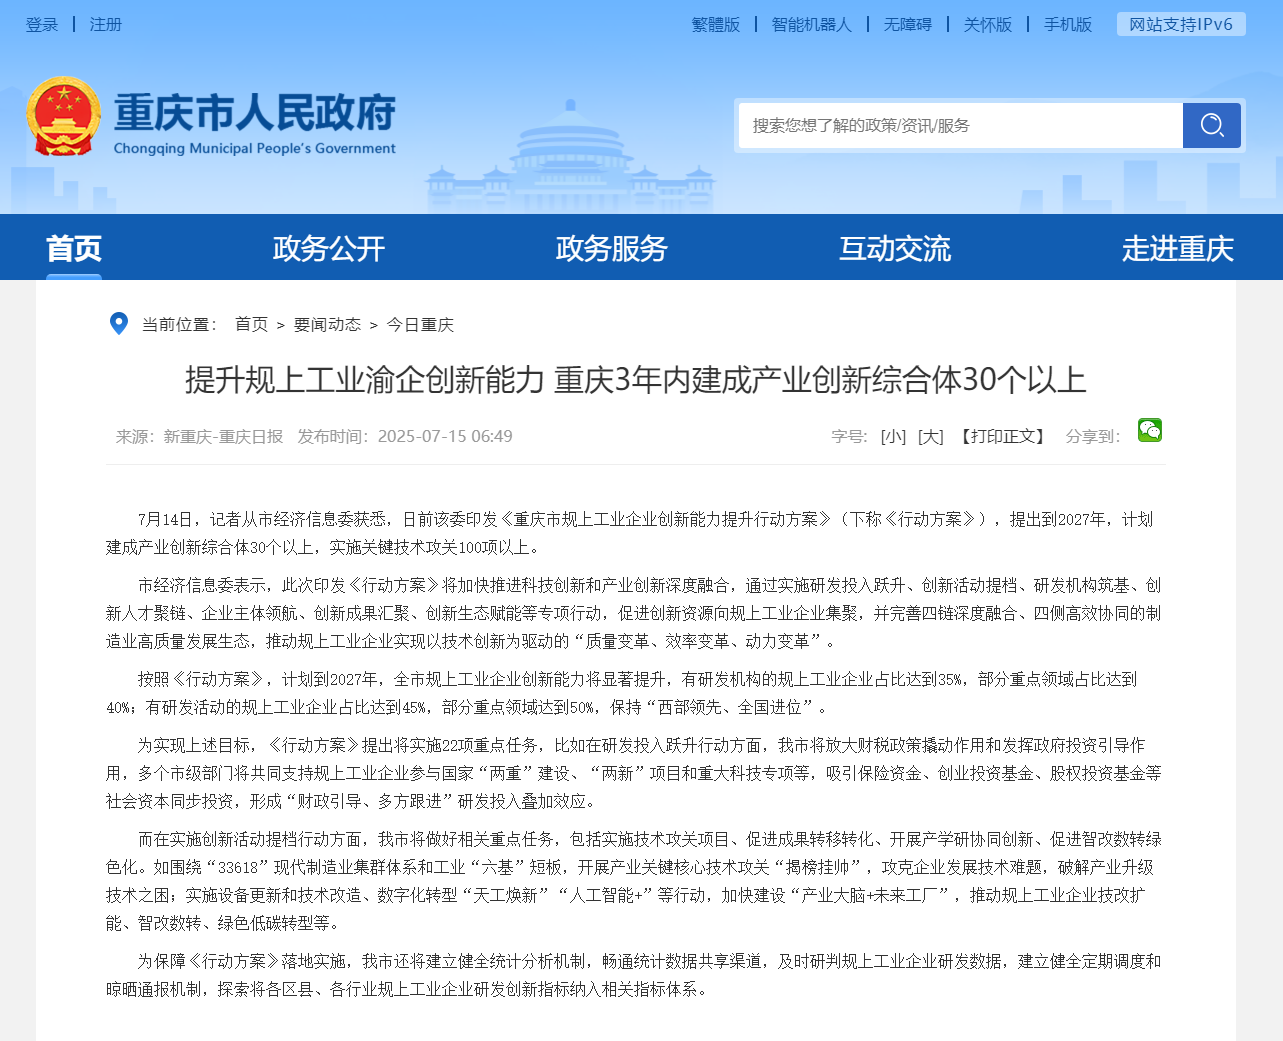Open 走进重庆 navigation tab
The height and width of the screenshot is (1041, 1283).
tap(1178, 248)
